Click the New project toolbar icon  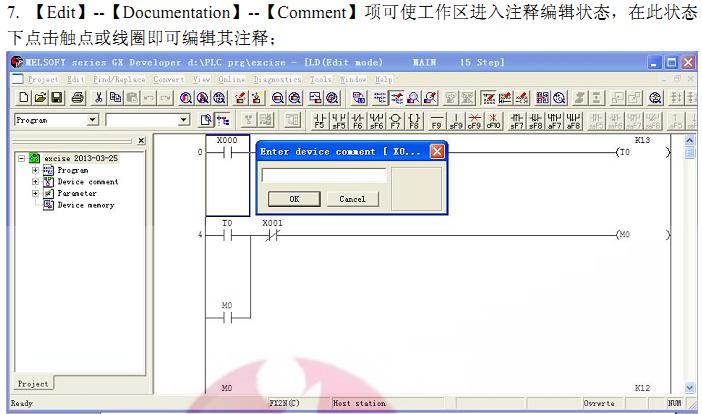coord(23,98)
